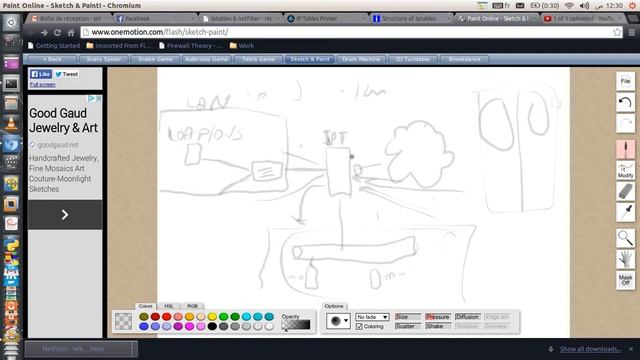This screenshot has width=640, height=360.
Task: Open the battery indicator
Action: point(544,6)
